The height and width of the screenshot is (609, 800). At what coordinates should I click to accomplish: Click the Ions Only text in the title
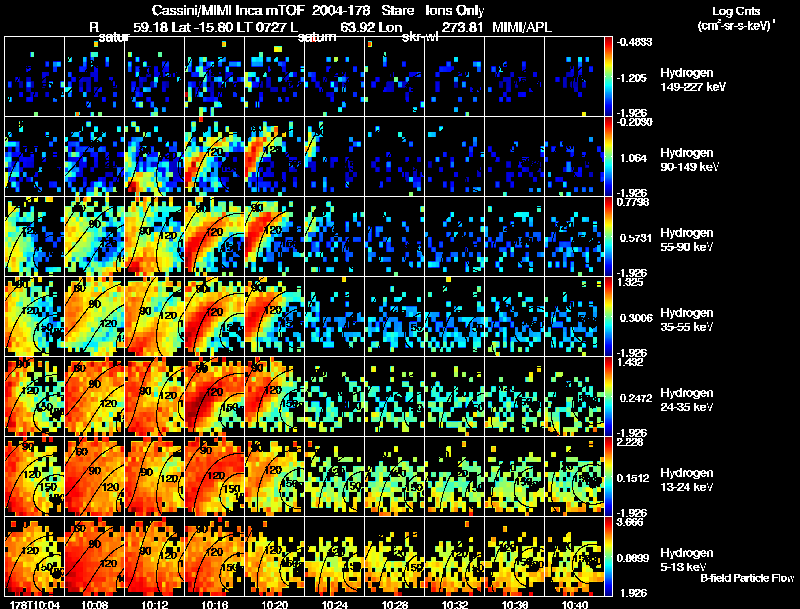(x=455, y=10)
